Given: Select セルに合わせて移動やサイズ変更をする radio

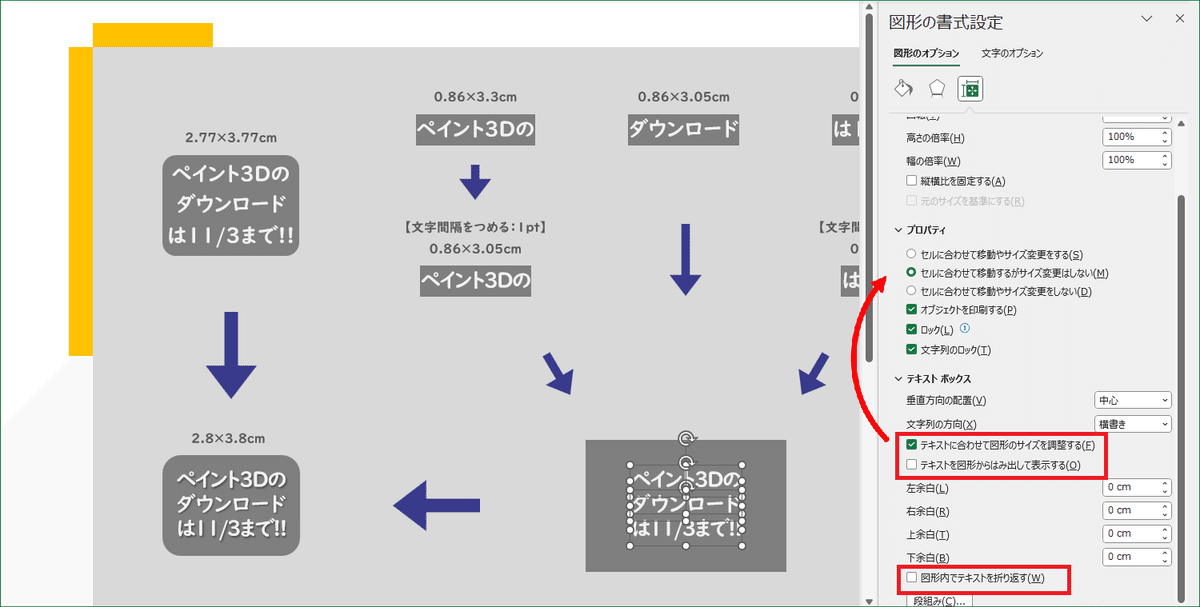Looking at the screenshot, I should [x=911, y=255].
